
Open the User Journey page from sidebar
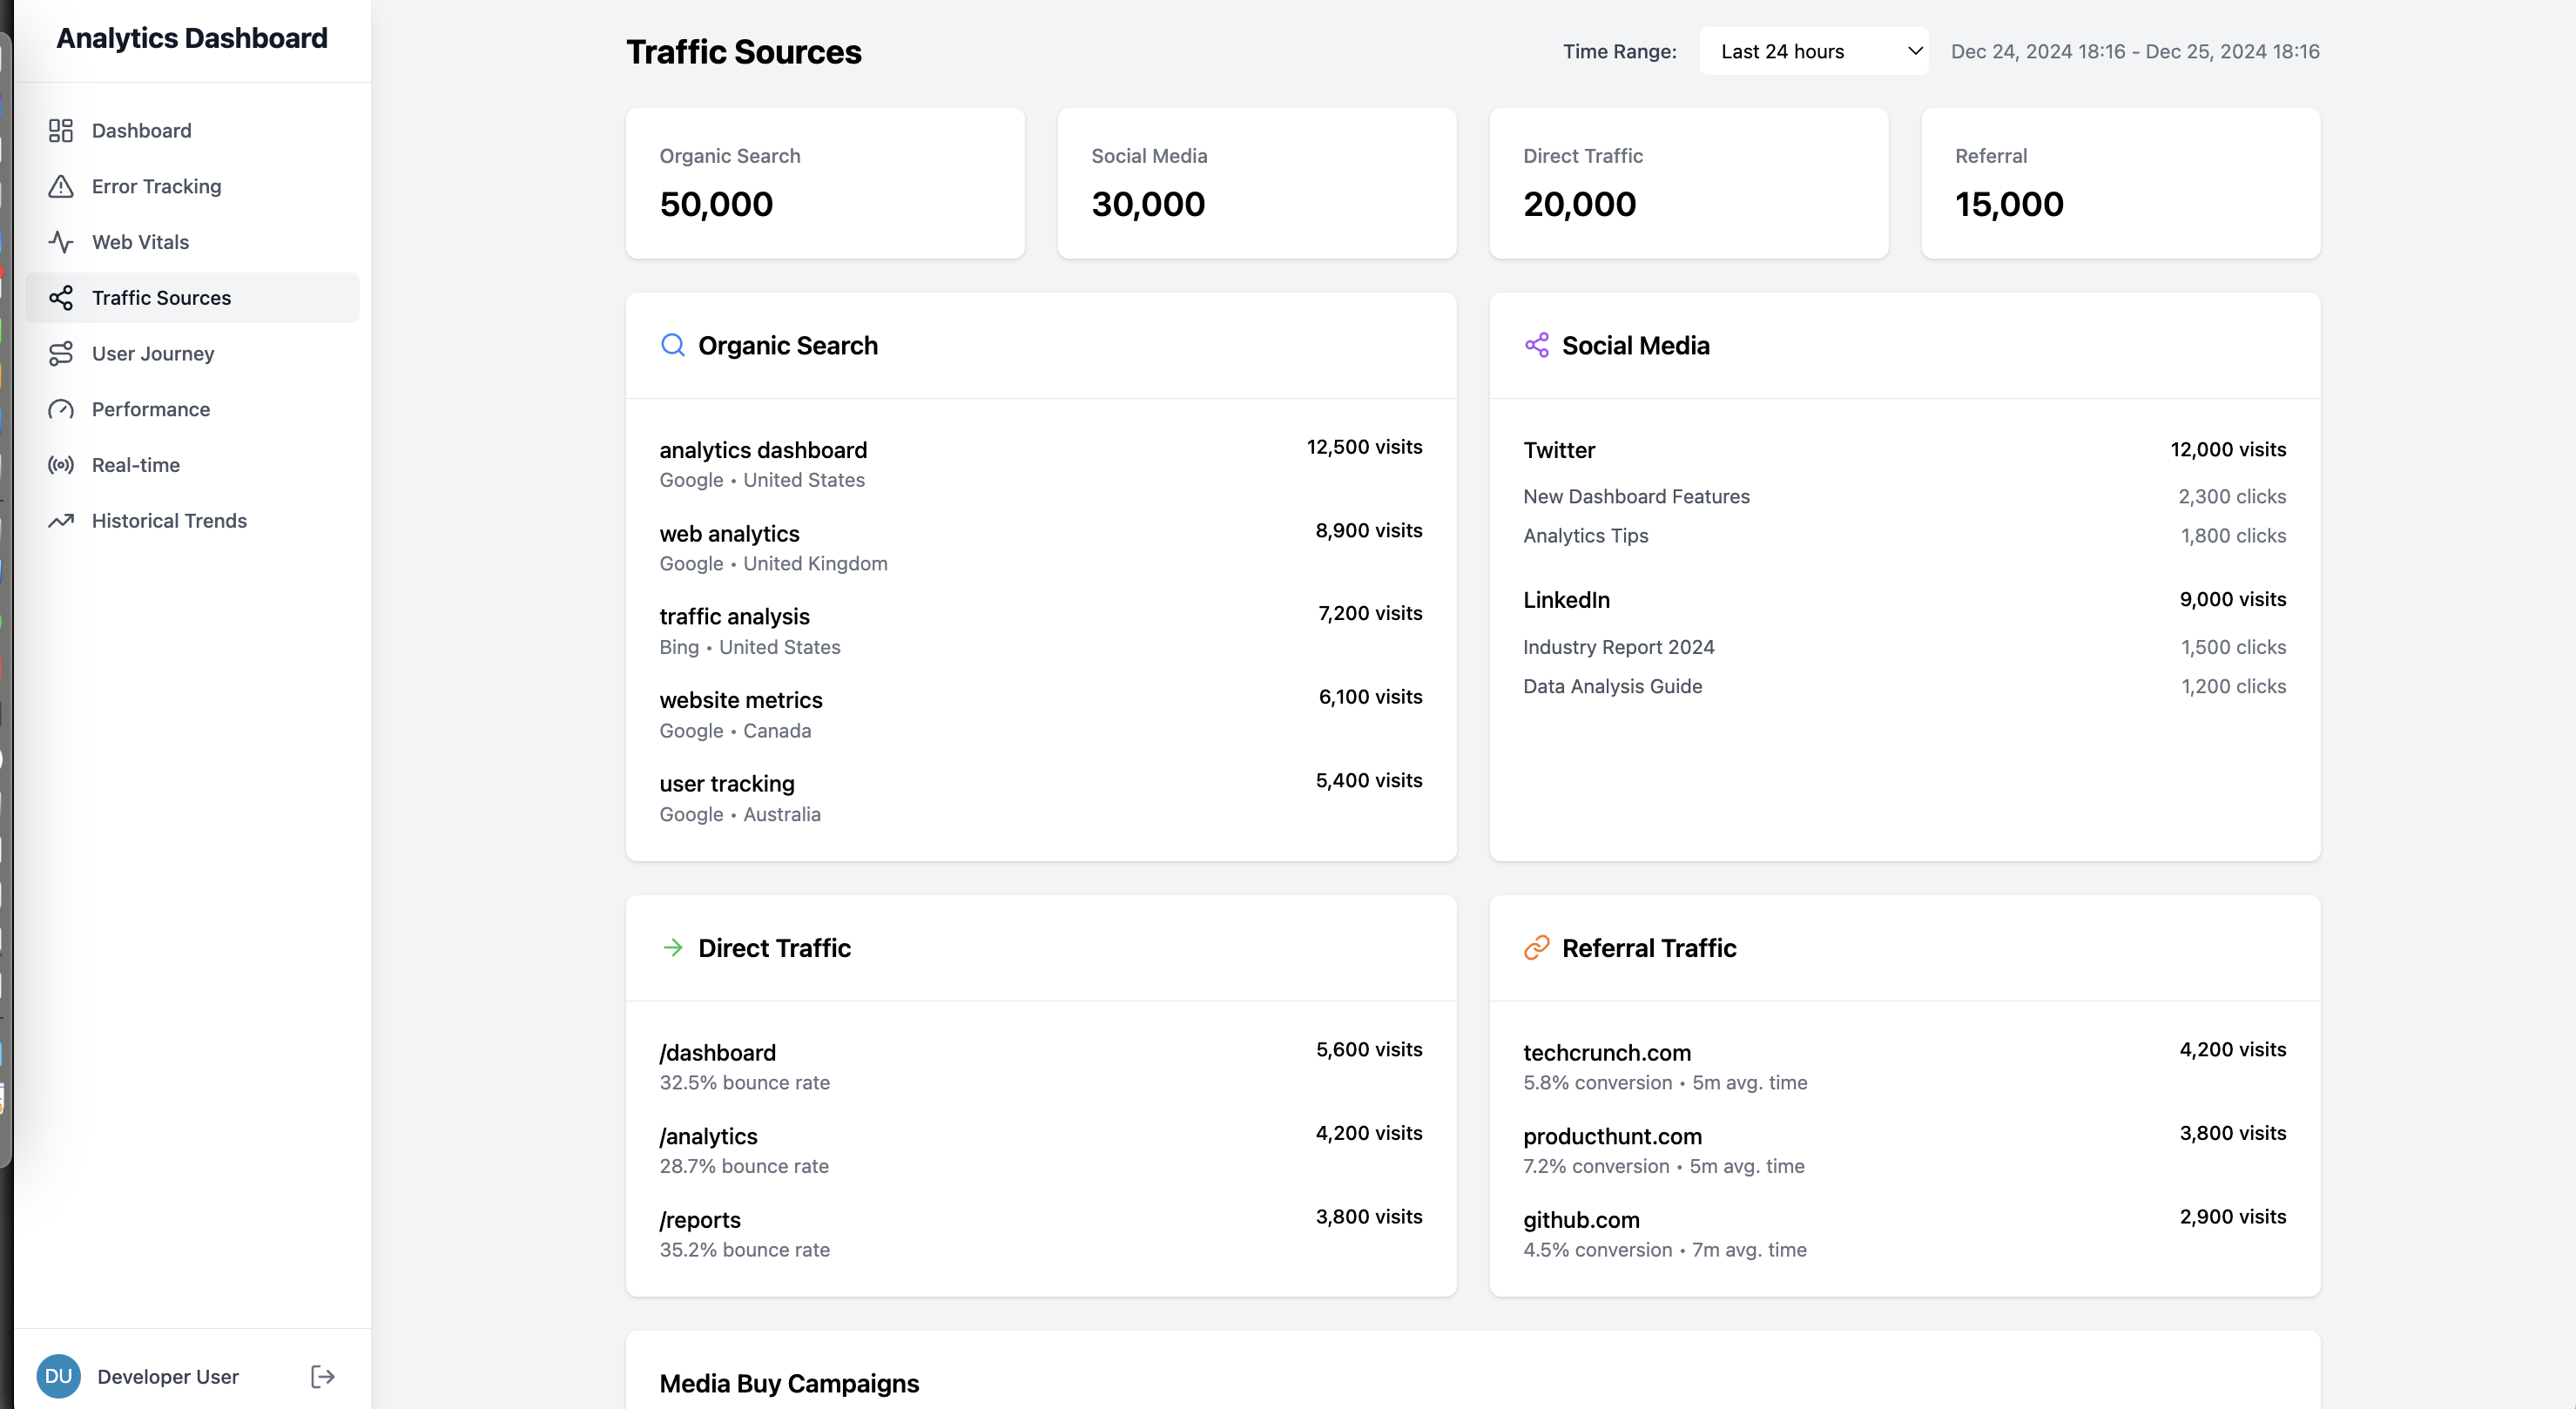point(153,353)
